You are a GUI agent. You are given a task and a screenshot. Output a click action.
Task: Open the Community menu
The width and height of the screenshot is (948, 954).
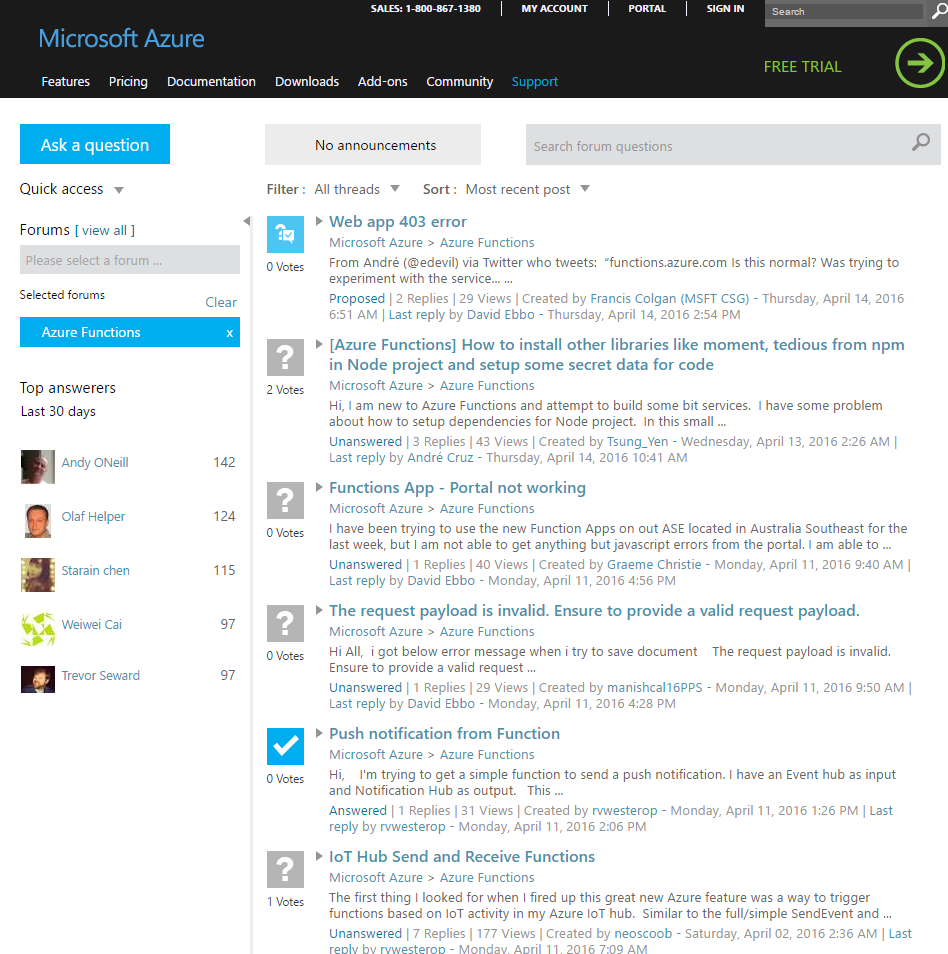tap(459, 82)
